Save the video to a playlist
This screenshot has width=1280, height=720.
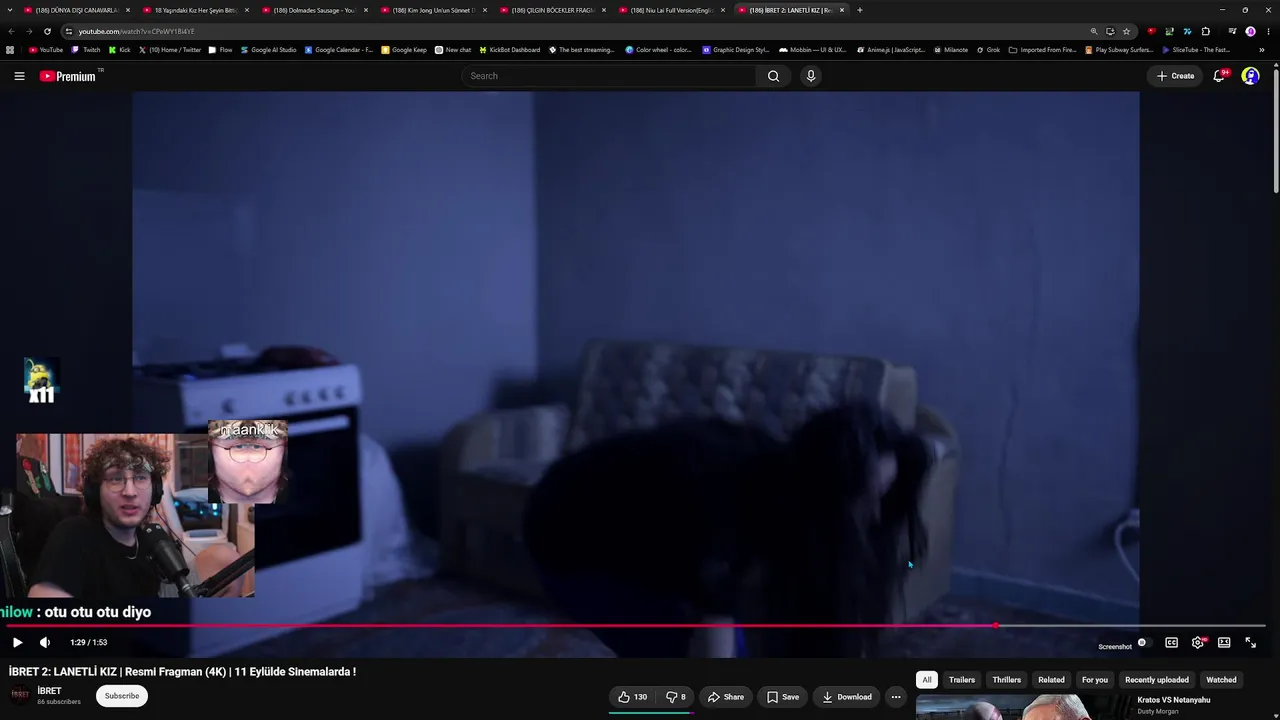click(783, 697)
